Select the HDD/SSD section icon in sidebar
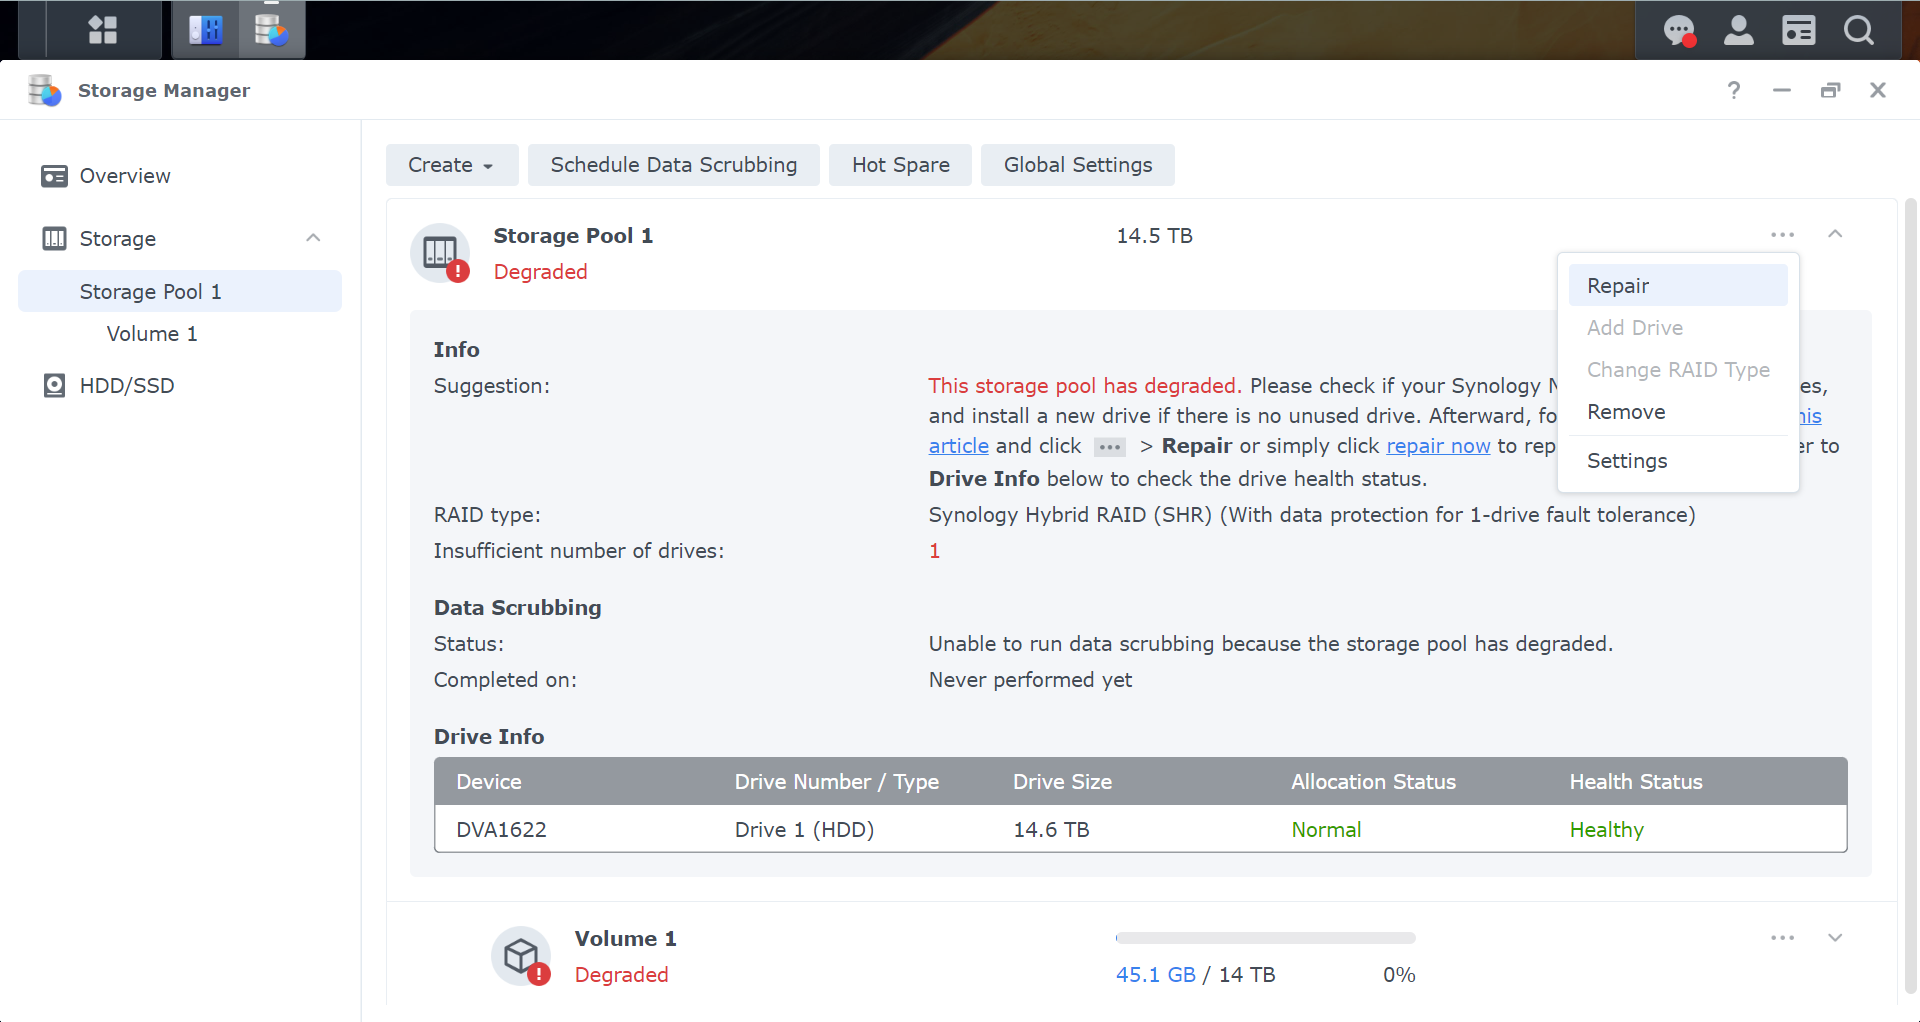Image resolution: width=1920 pixels, height=1022 pixels. coord(53,385)
